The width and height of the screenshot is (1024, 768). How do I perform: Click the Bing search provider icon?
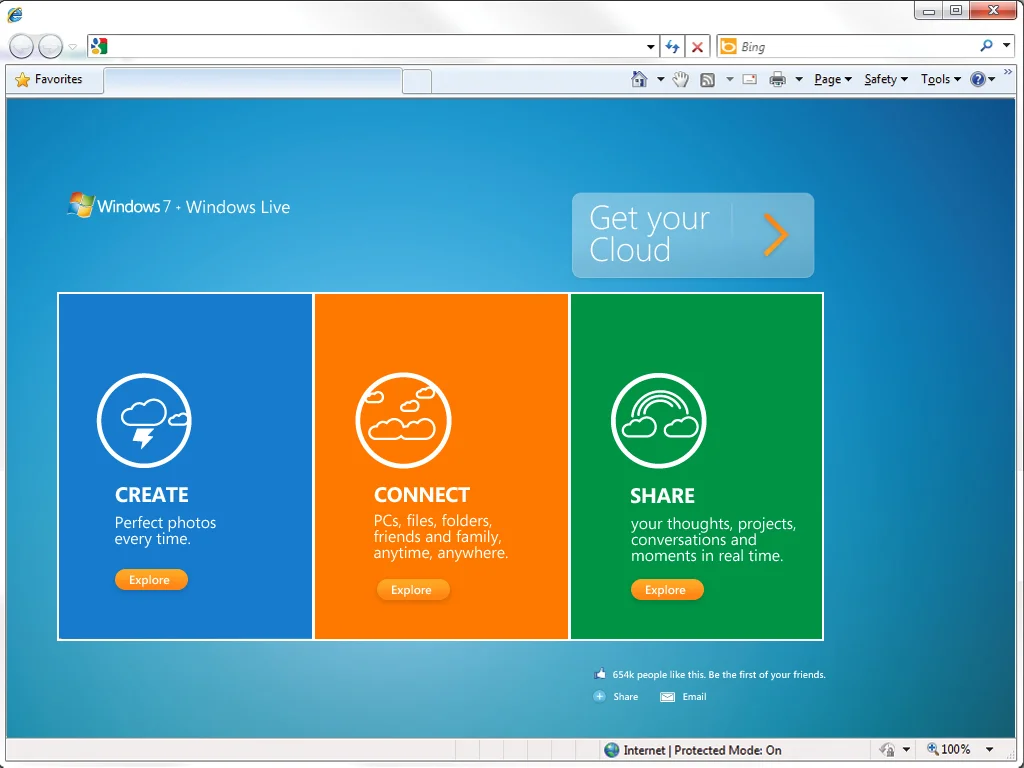click(728, 46)
